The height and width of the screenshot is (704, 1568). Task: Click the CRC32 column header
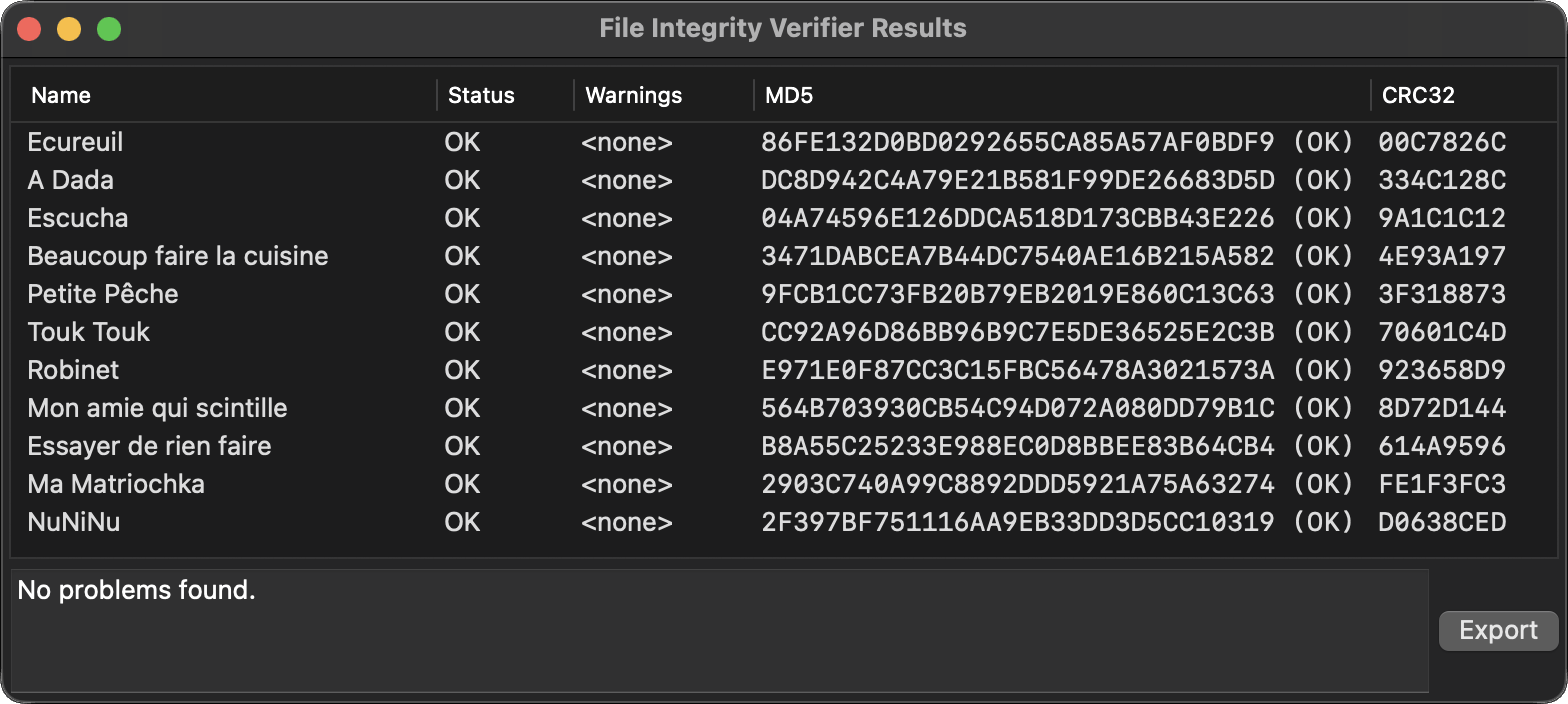1418,96
